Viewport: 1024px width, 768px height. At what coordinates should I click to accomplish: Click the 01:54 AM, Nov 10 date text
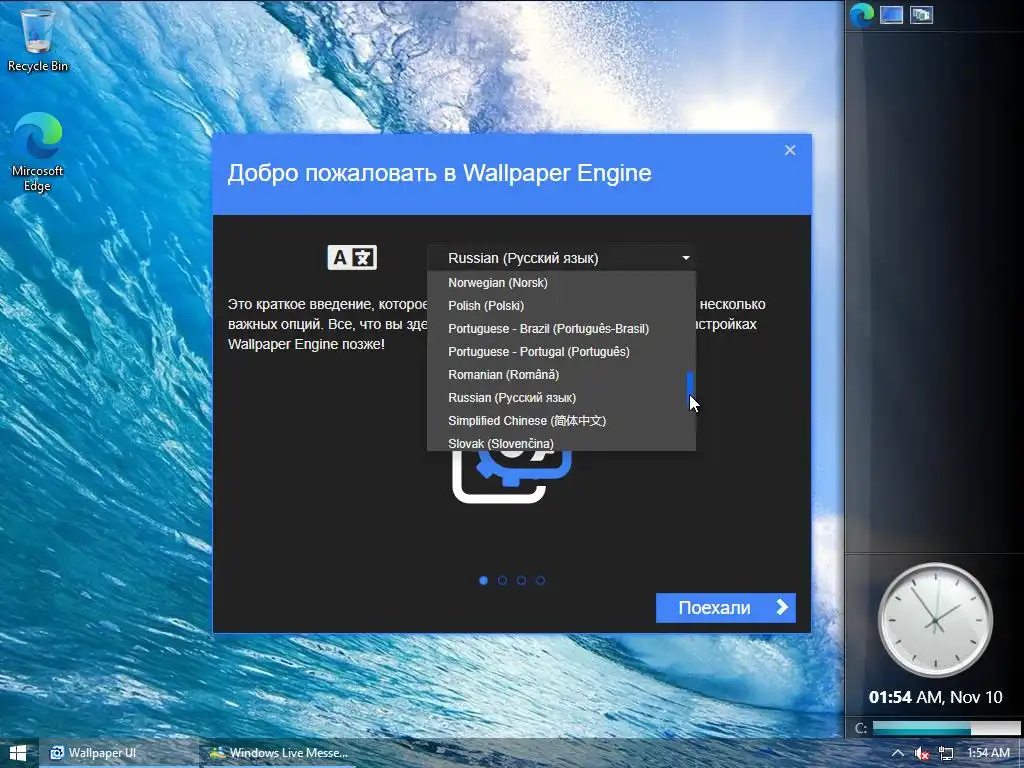click(935, 697)
